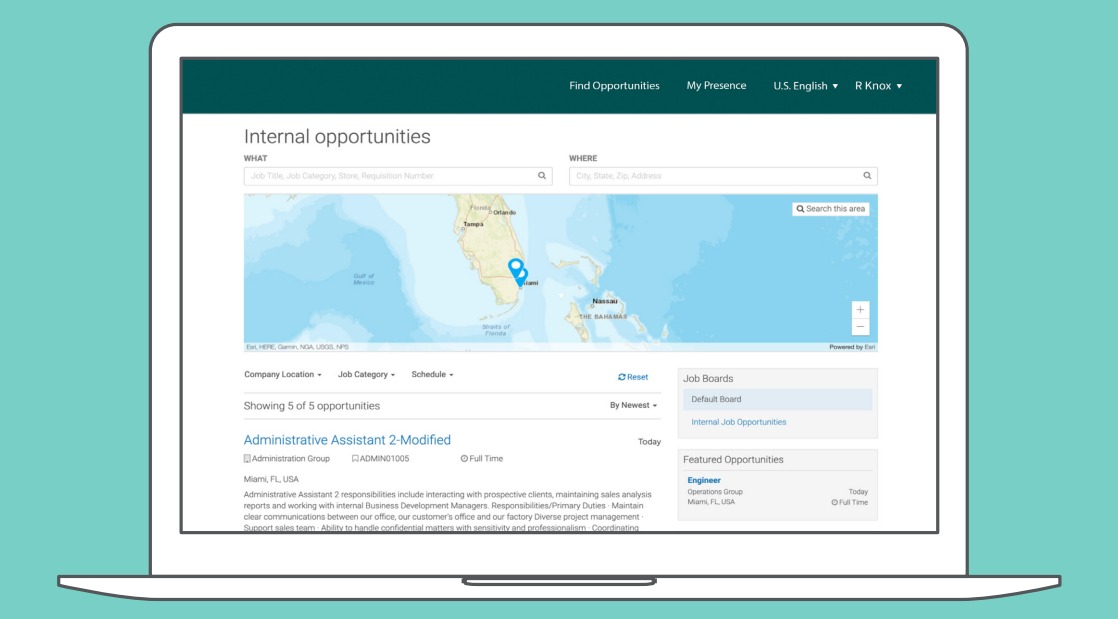Open My Presence from the top navigation
The image size is (1118, 619).
pos(716,86)
